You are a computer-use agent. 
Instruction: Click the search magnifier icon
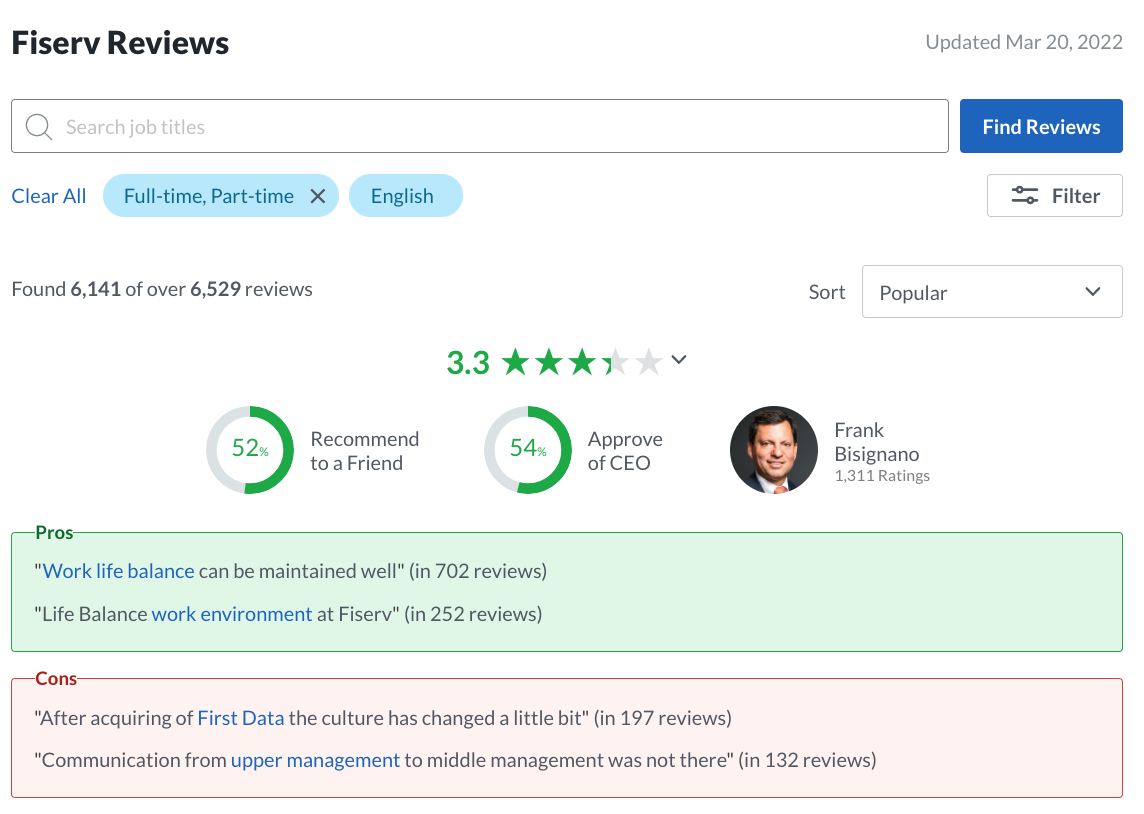coord(39,126)
